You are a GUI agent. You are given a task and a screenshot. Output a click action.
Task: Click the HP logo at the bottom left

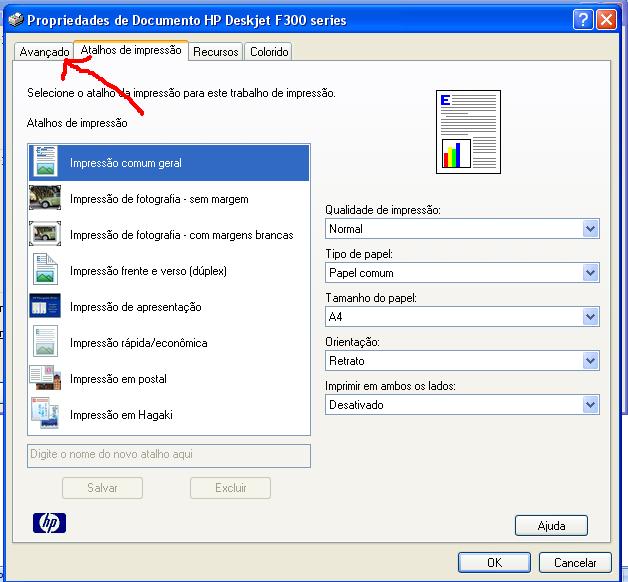click(x=49, y=523)
